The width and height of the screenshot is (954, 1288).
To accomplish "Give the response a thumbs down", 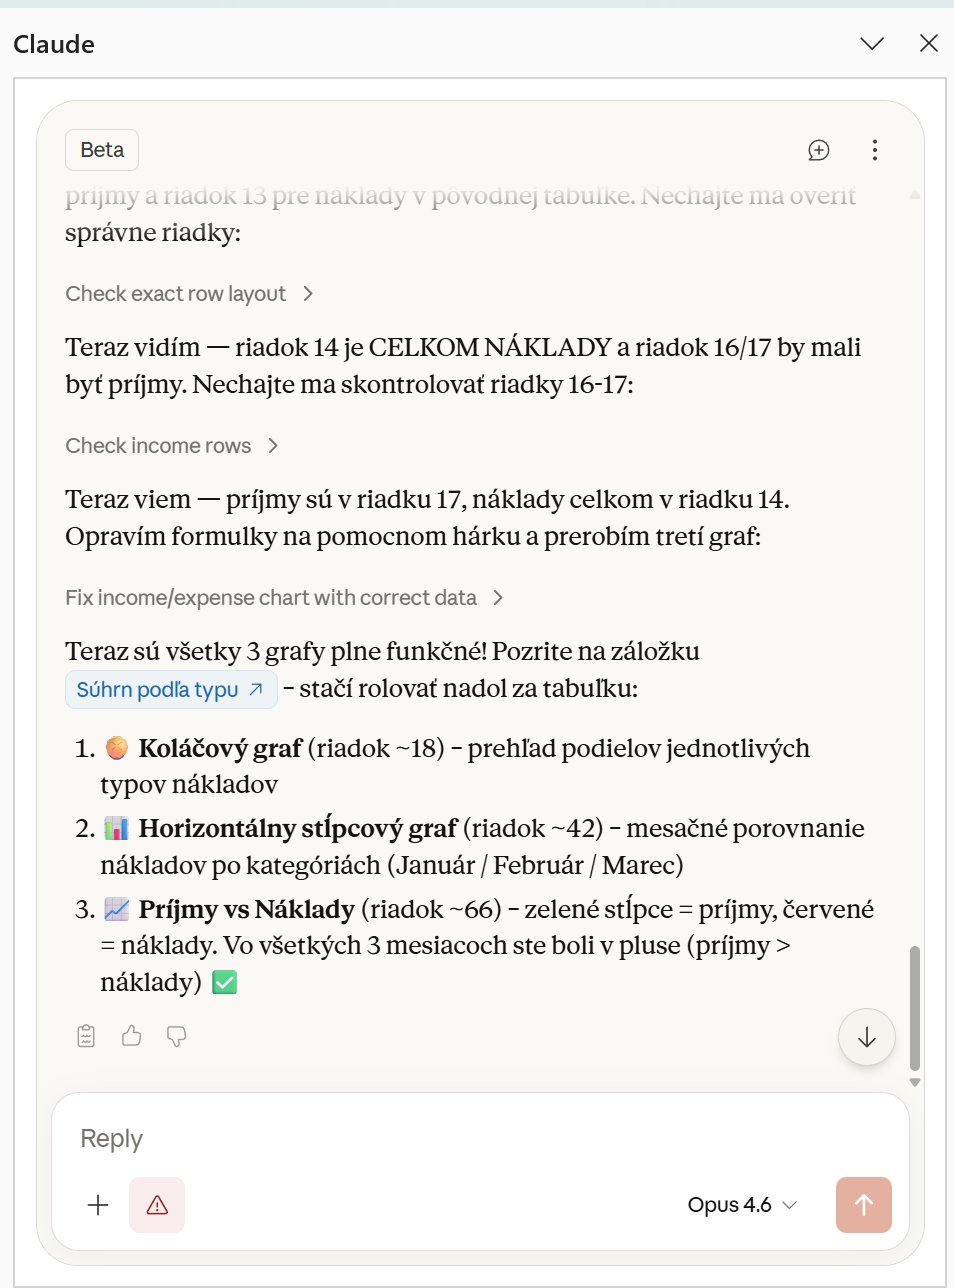I will (x=176, y=1036).
